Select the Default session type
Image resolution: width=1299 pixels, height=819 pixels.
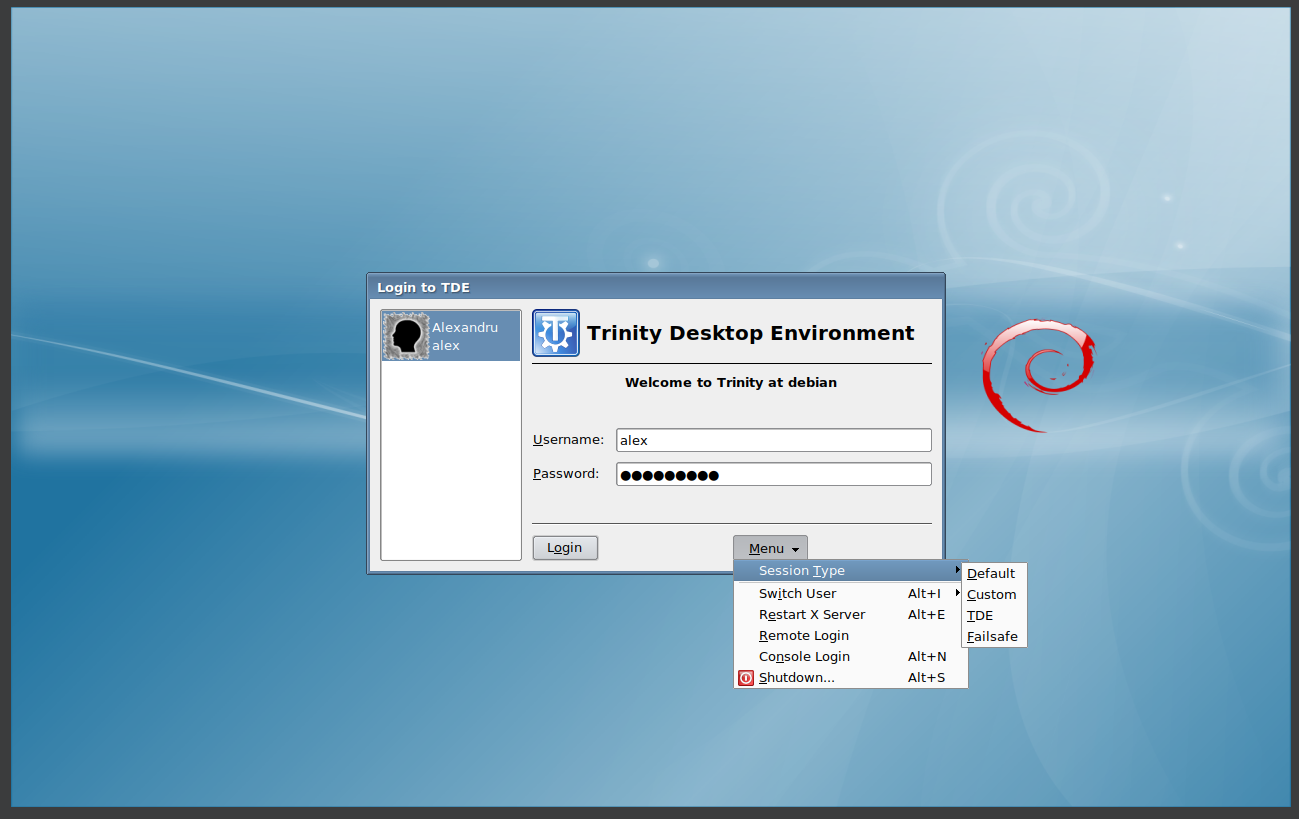[x=991, y=573]
